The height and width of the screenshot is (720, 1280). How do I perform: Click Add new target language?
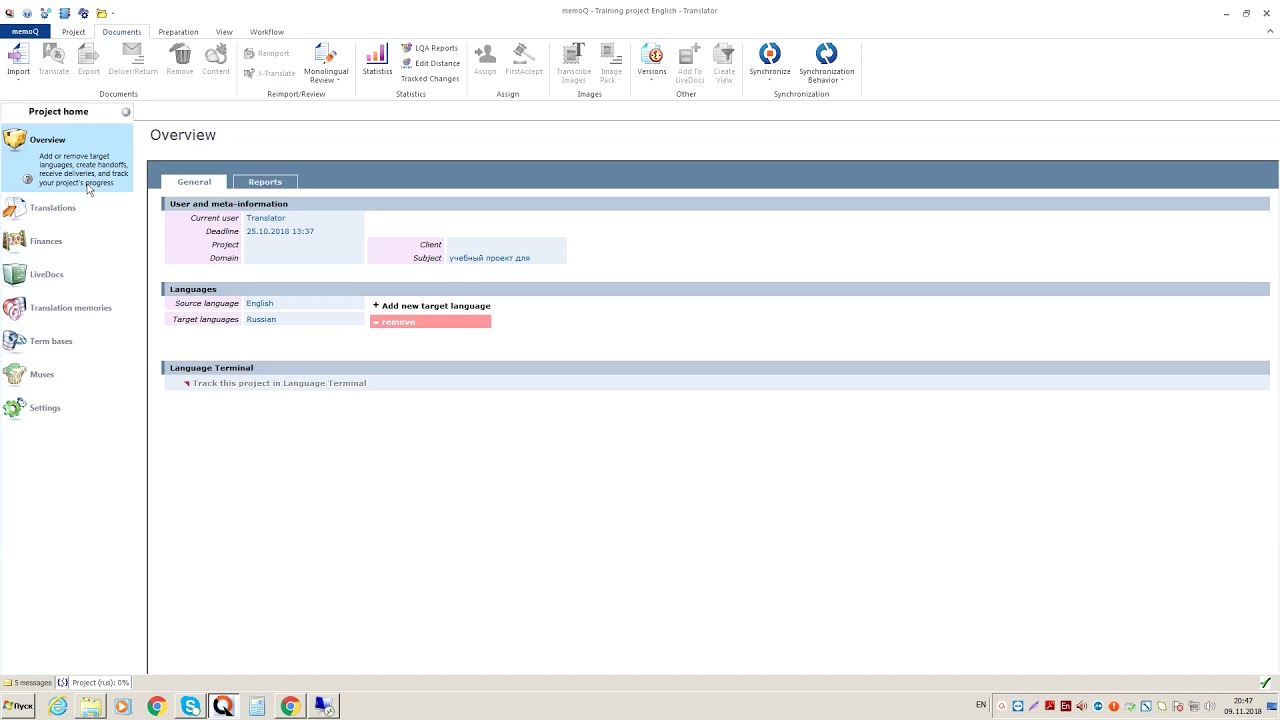431,306
